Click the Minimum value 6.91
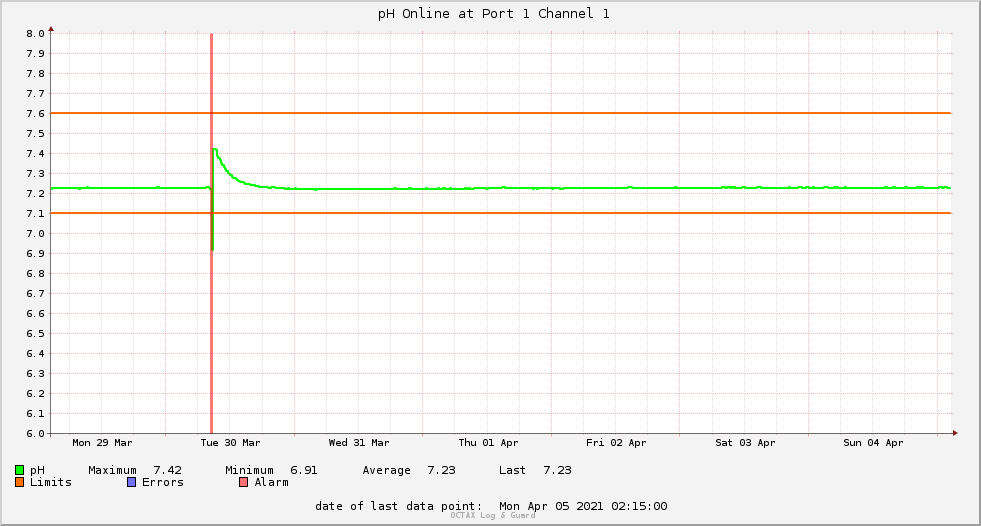Image resolution: width=981 pixels, height=526 pixels. pos(304,470)
